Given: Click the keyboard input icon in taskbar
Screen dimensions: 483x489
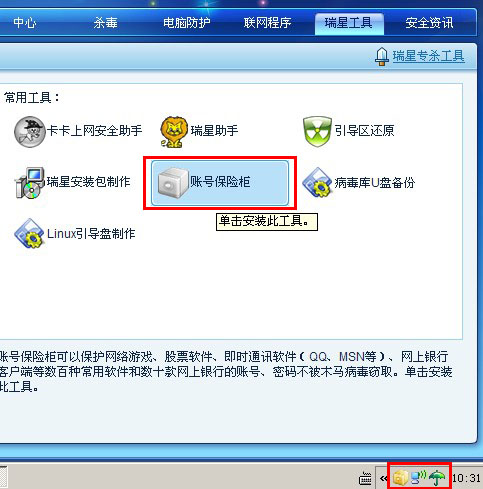Looking at the screenshot, I should 365,479.
